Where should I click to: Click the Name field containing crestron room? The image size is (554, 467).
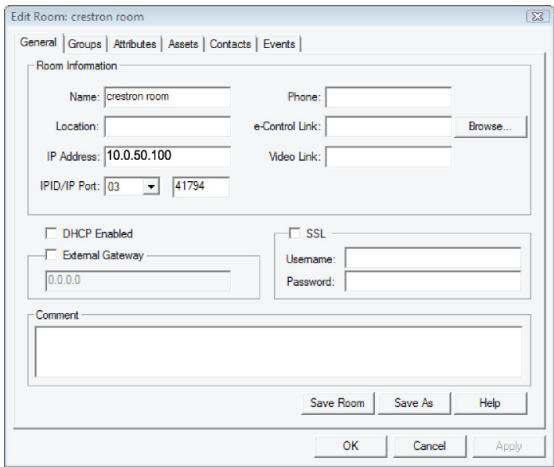(167, 97)
